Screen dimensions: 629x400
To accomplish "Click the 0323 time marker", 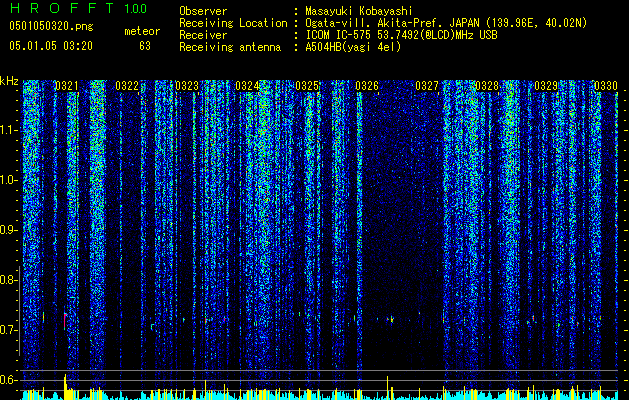I will tap(187, 86).
